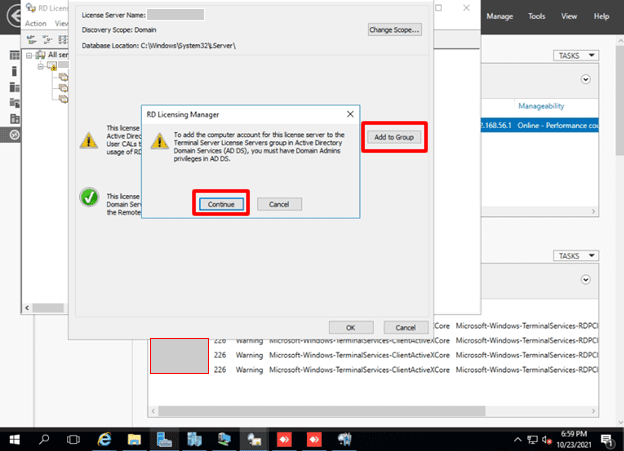Screen dimensions: 624x451
Task: Open the Help menu in Server Manager
Action: pos(601,16)
